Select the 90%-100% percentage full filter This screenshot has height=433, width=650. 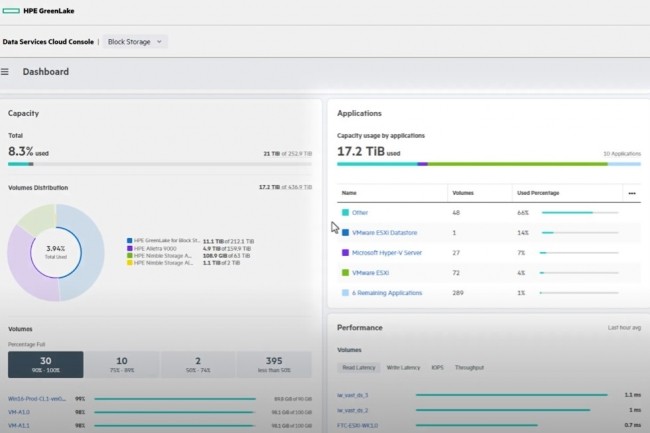tap(45, 364)
